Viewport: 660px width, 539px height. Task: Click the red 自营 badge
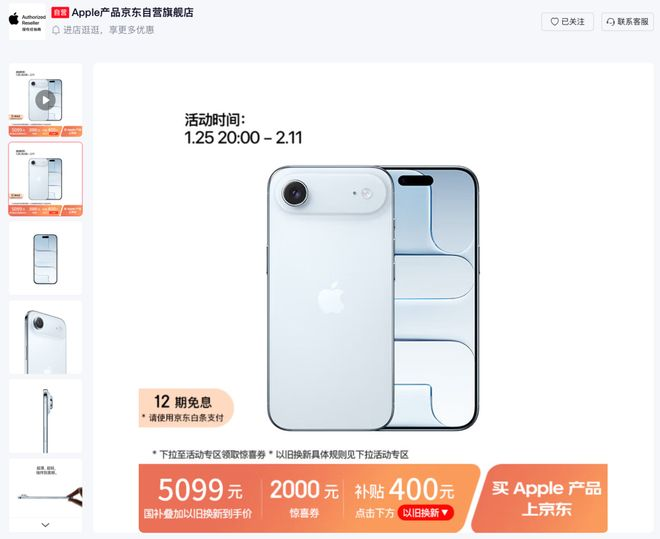(60, 13)
